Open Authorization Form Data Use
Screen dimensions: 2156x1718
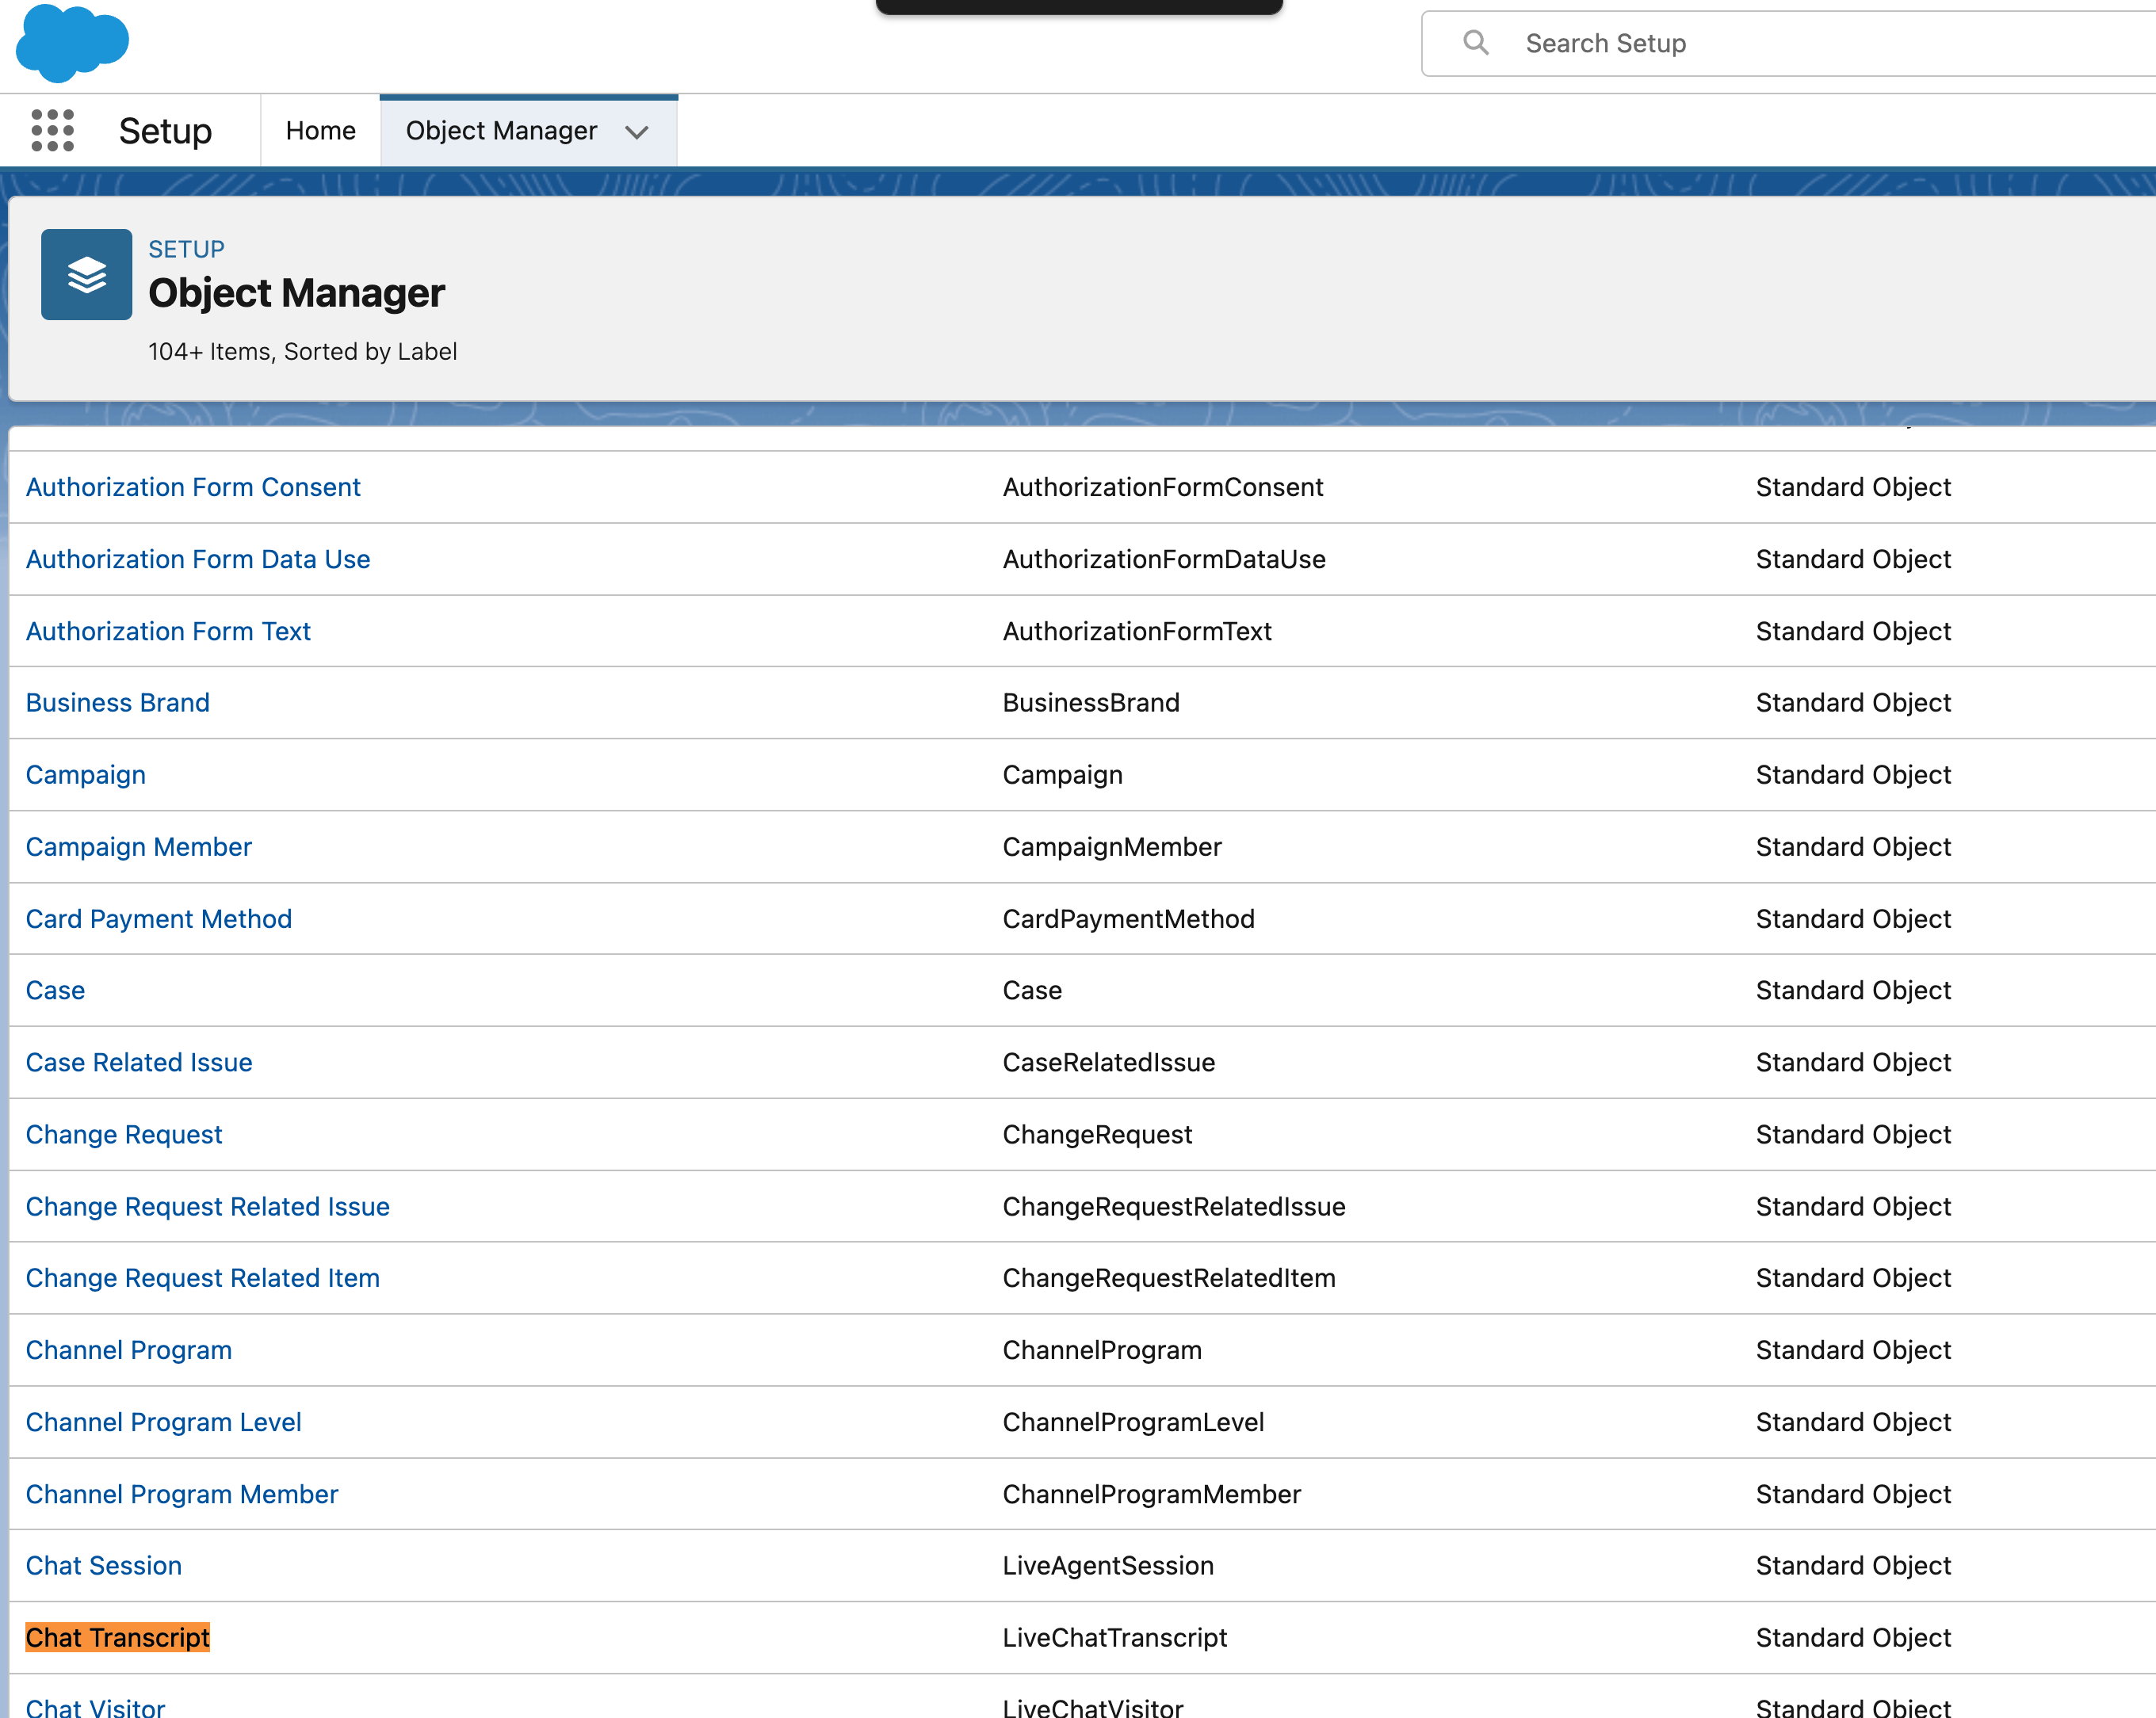(198, 559)
